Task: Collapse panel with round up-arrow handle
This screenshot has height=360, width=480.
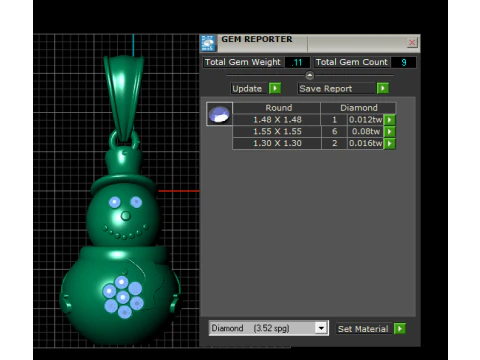Action: pos(310,76)
